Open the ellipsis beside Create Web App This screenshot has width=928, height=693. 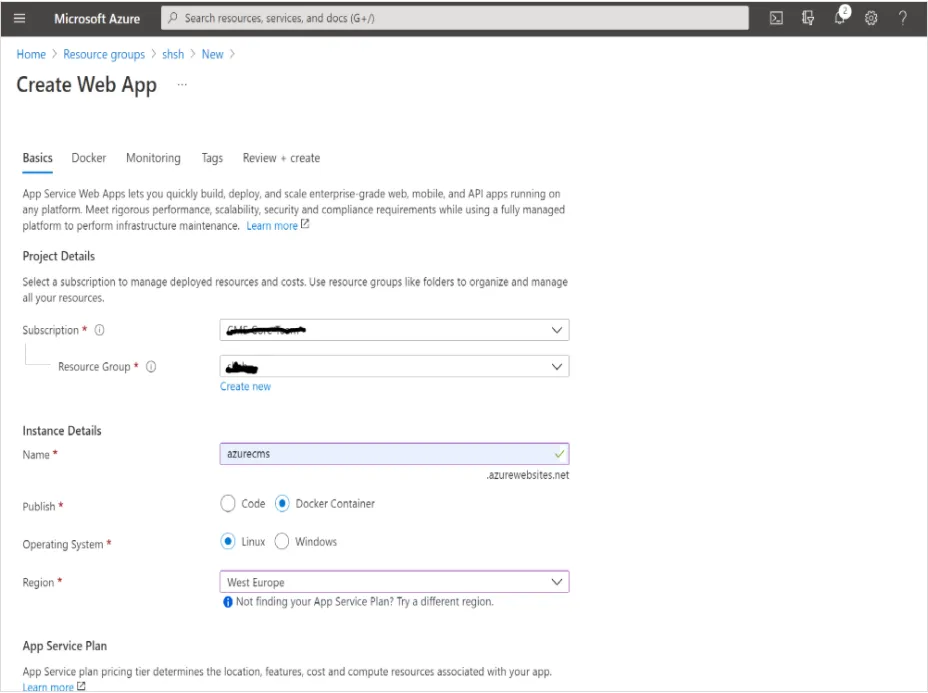coord(182,85)
